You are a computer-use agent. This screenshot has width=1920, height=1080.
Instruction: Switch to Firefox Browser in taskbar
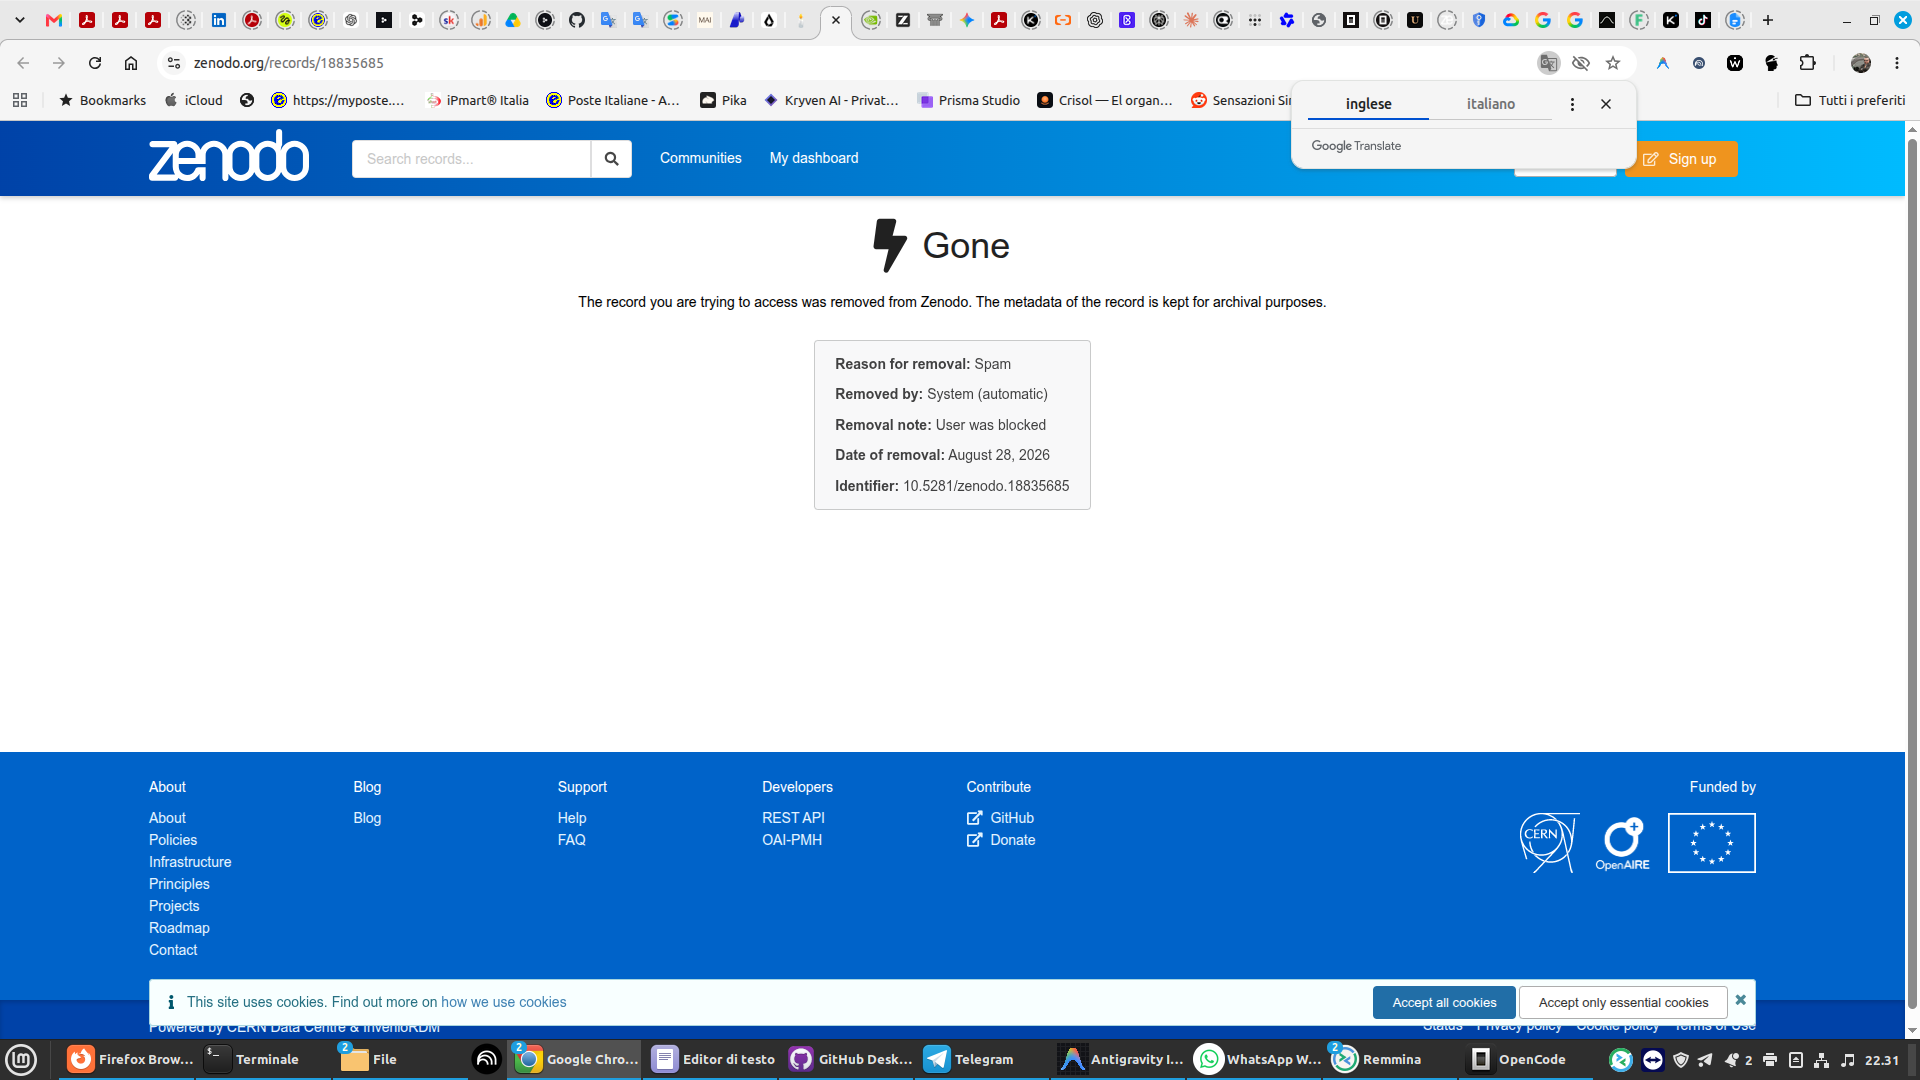pyautogui.click(x=130, y=1059)
